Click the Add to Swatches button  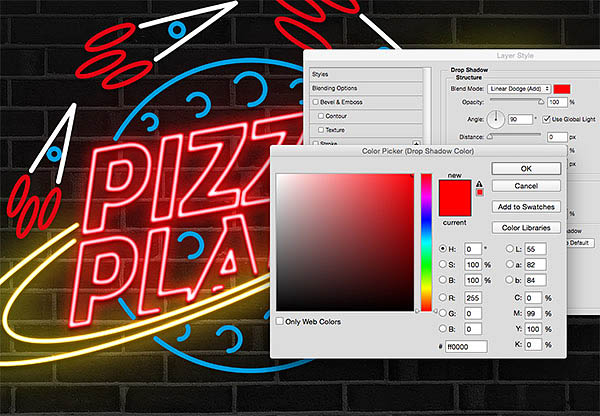tap(526, 206)
